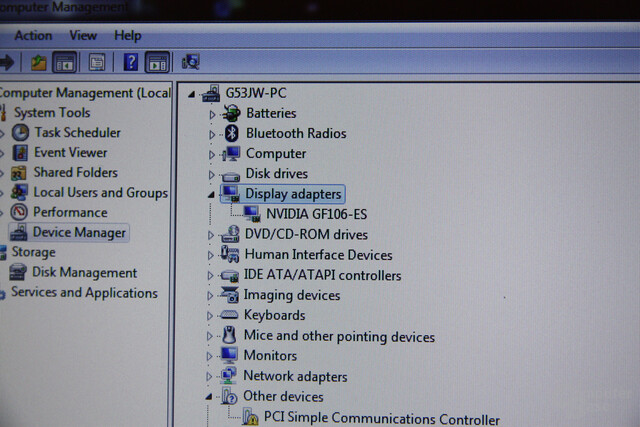The width and height of the screenshot is (640, 427).
Task: Open the Action menu
Action: [x=33, y=36]
